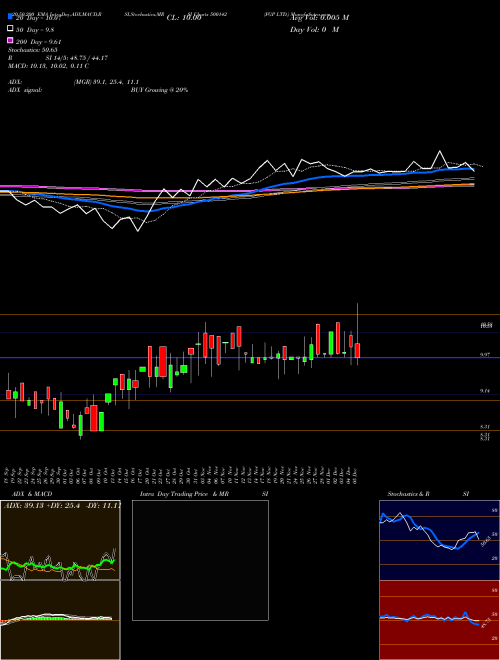Click the '(MGR) 39.1, 25.4, 11.1' ADX values
This screenshot has width=500, height=660.
[106, 82]
